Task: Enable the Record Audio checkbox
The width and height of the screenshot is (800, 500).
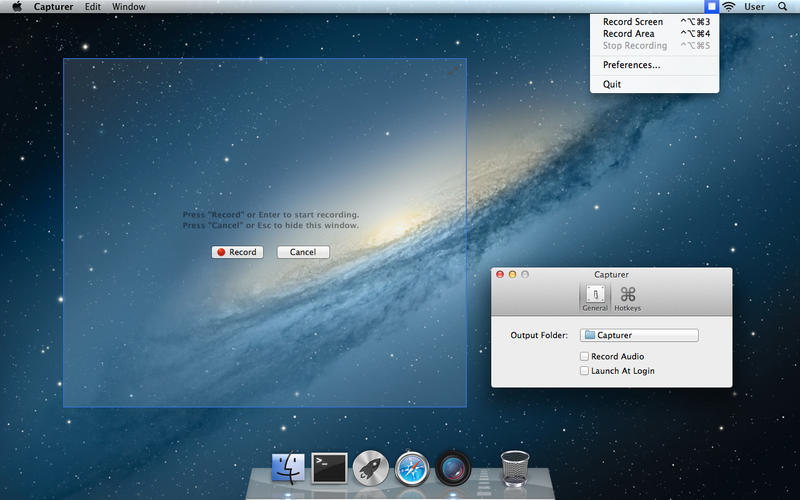Action: click(584, 357)
